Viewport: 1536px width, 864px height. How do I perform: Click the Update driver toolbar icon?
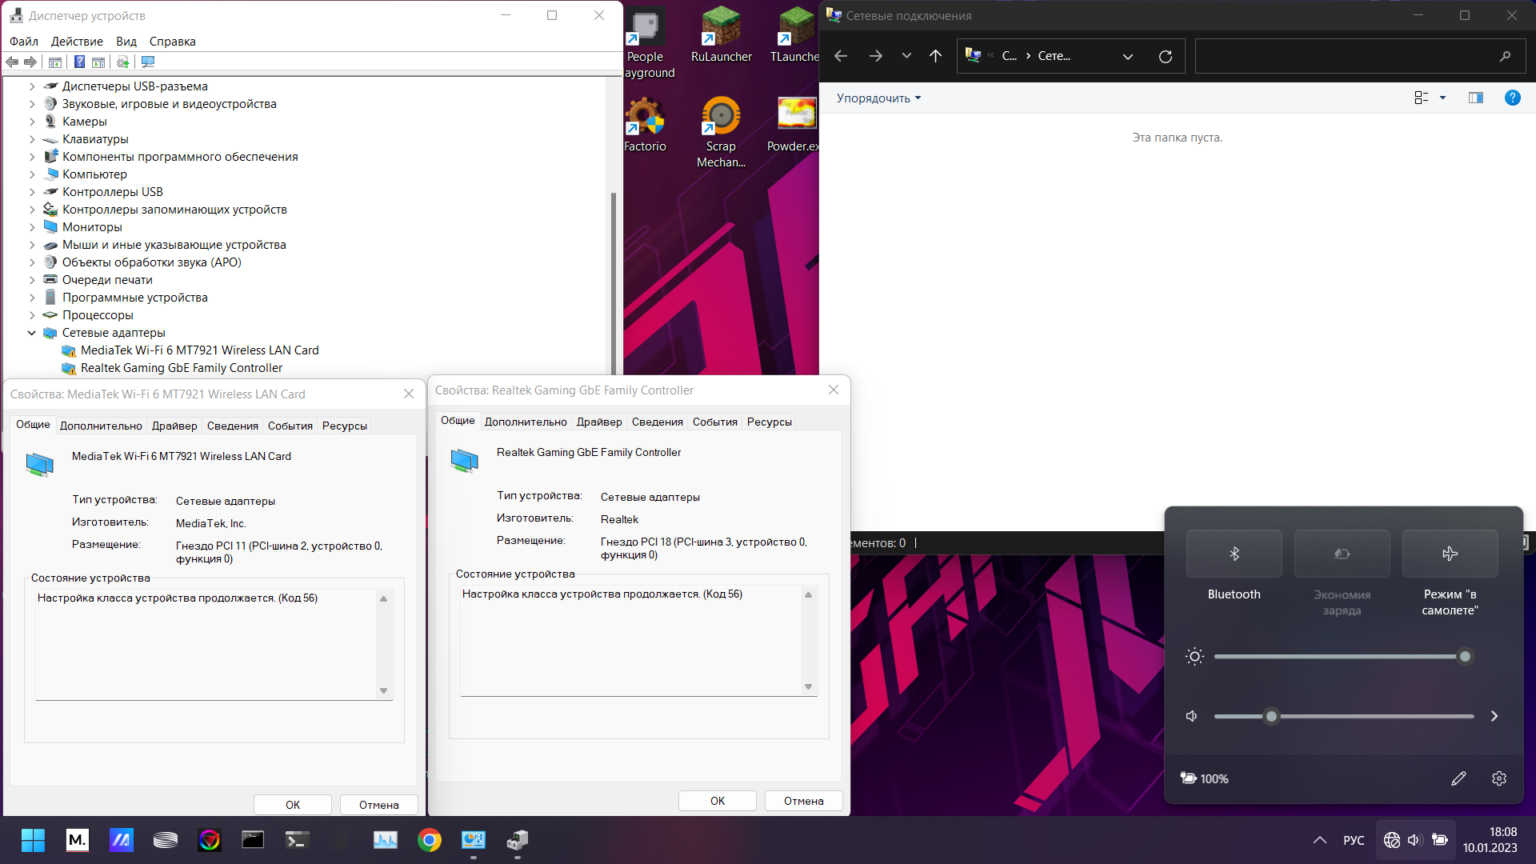[123, 62]
